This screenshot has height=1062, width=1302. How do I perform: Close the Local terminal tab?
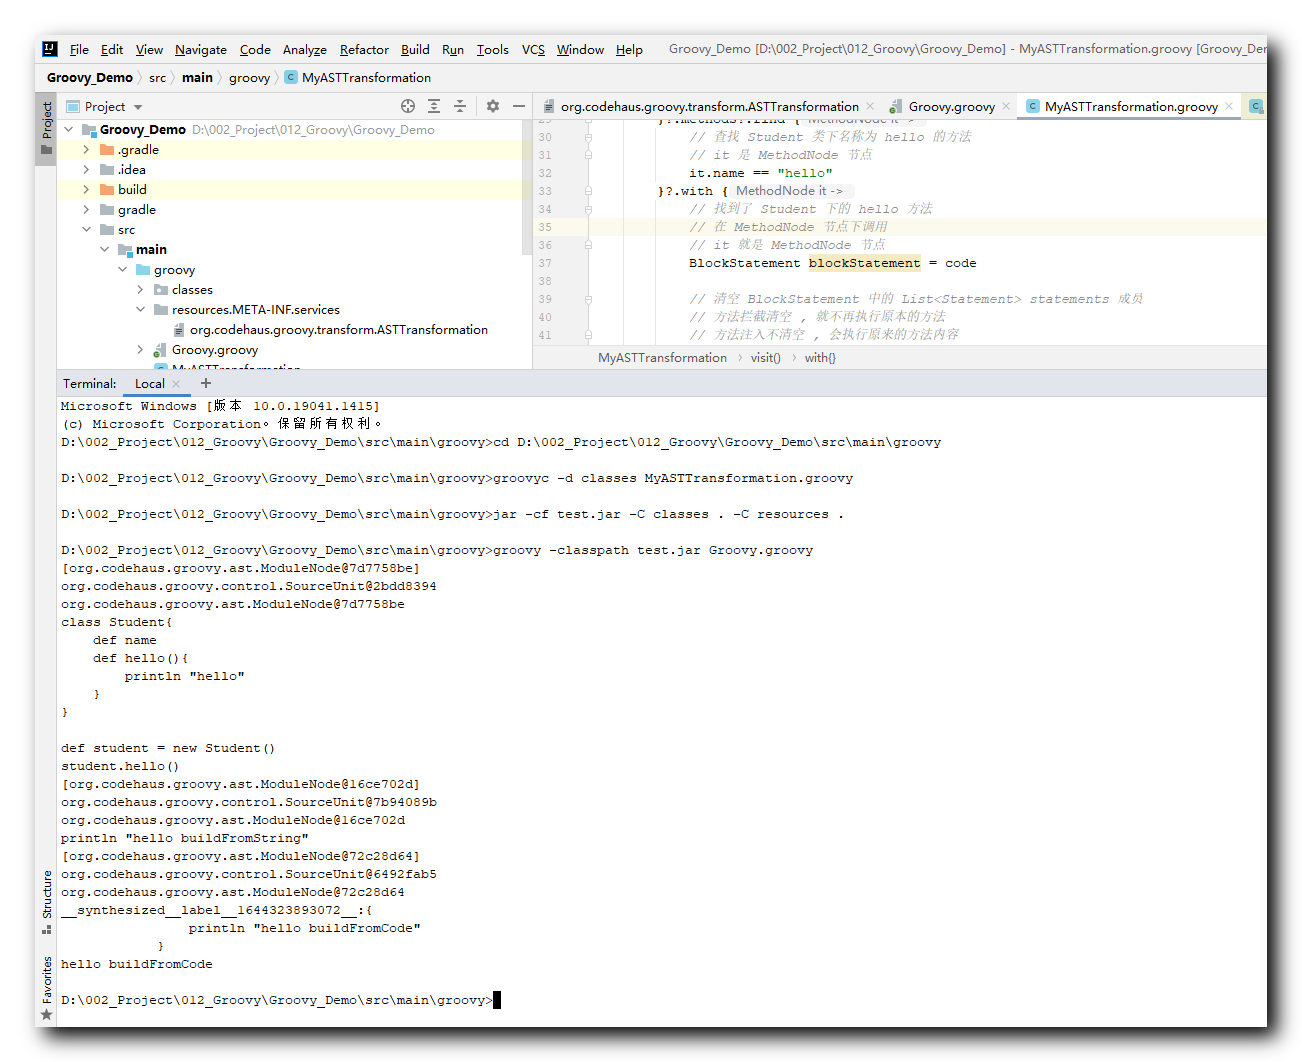pos(176,384)
